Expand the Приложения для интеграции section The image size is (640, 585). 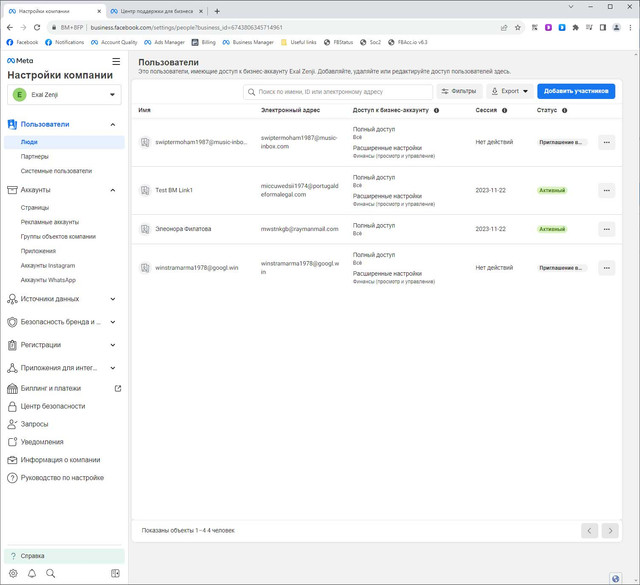(113, 368)
